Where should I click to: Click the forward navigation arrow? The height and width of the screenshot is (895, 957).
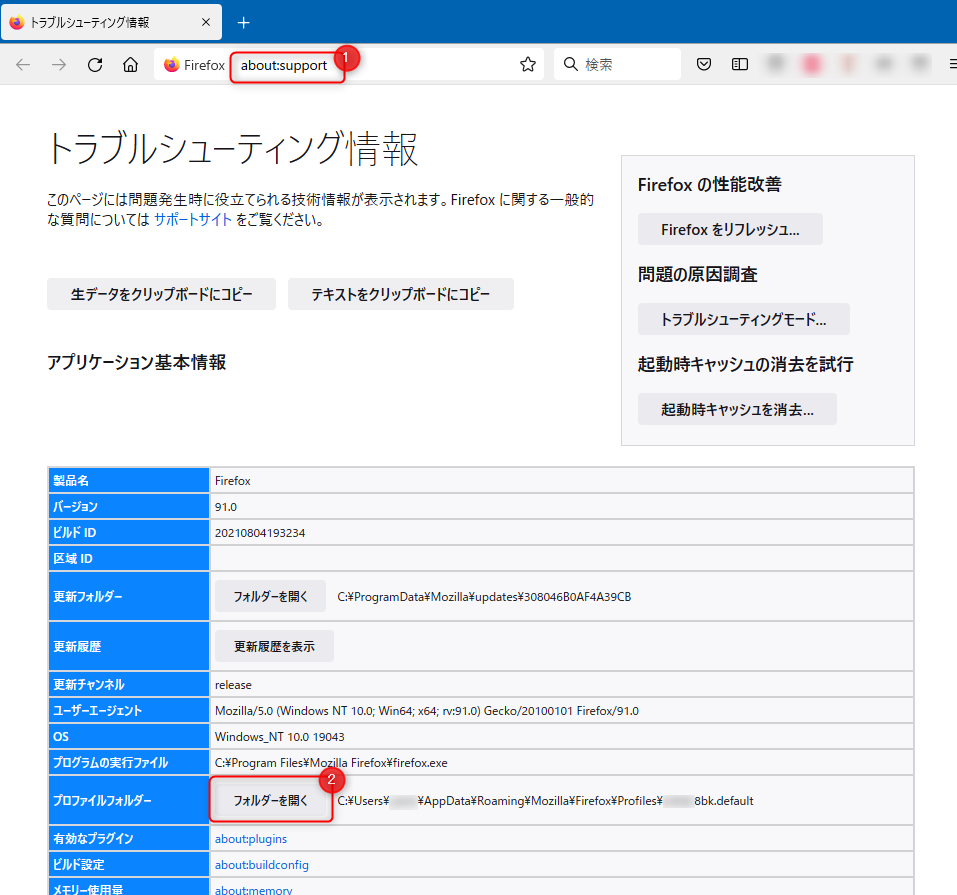coord(59,65)
